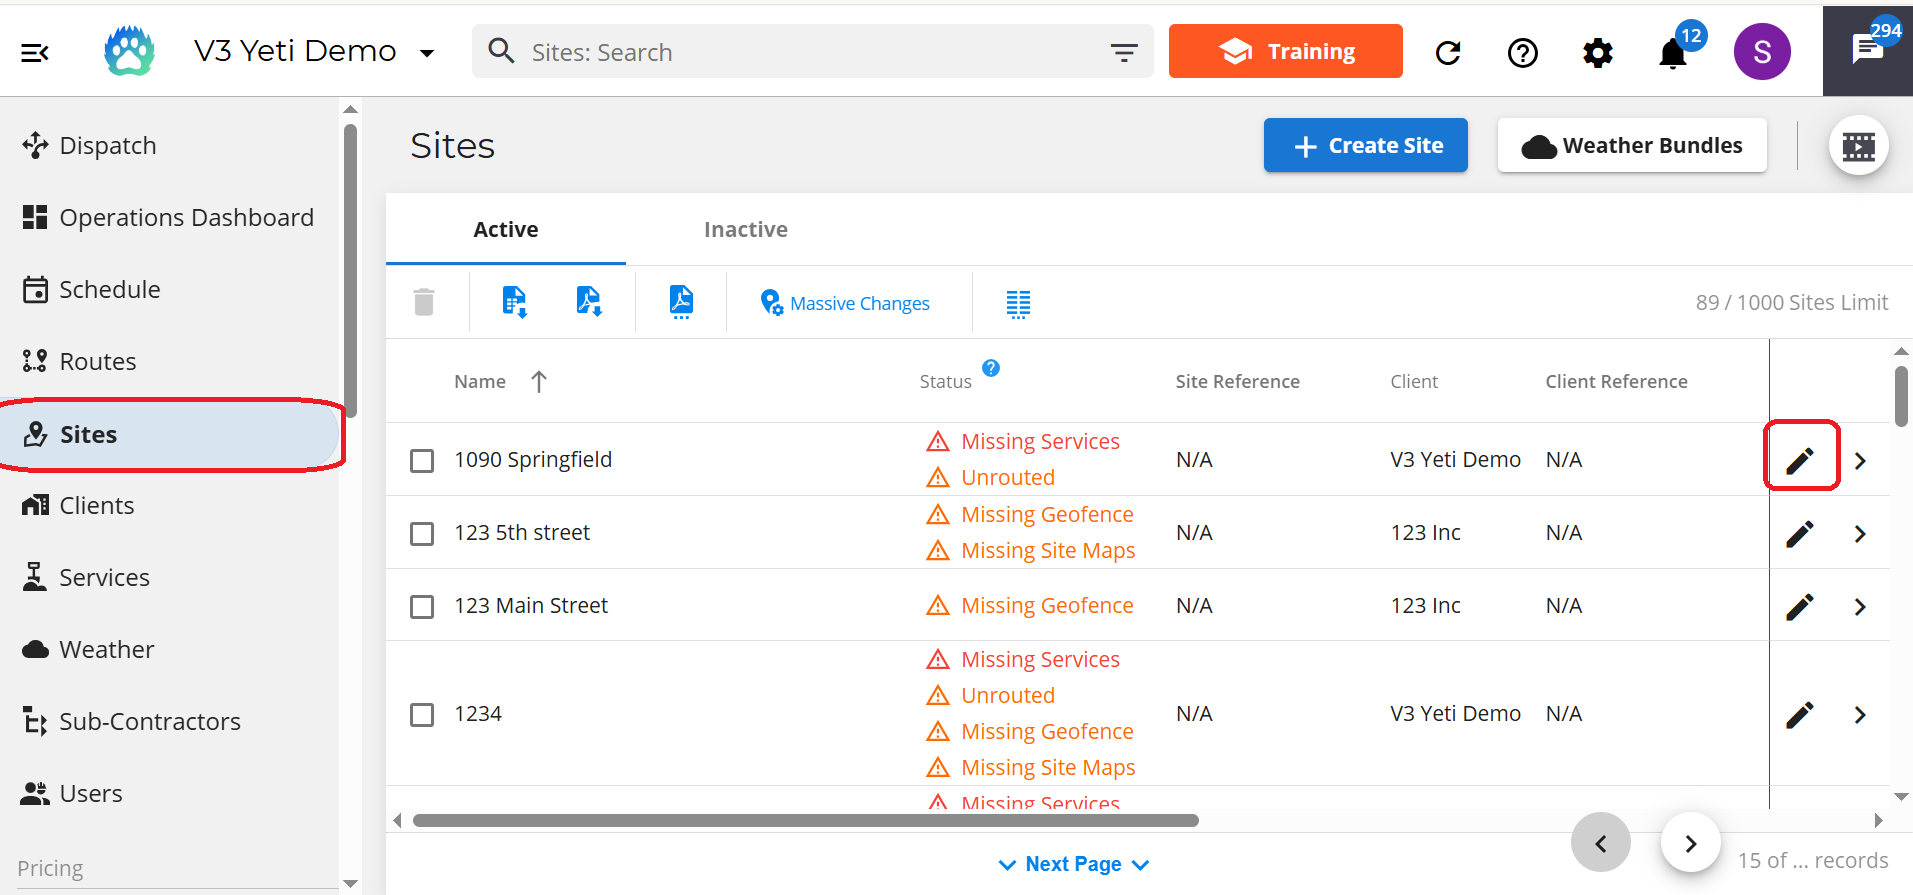Click the horizontal table scrollbar

coord(805,821)
